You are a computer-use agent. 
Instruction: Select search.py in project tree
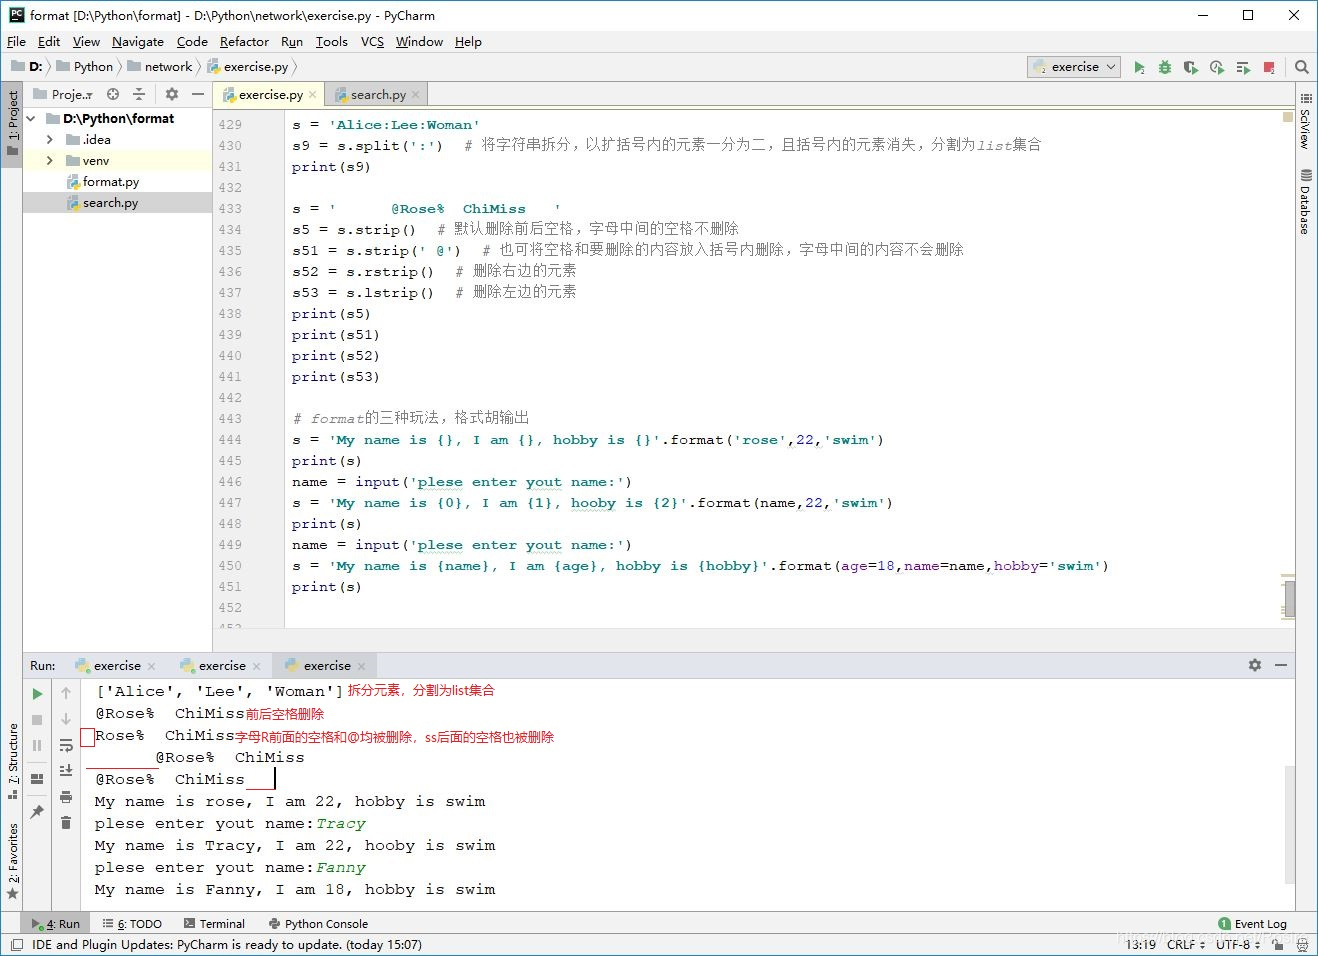tap(110, 203)
